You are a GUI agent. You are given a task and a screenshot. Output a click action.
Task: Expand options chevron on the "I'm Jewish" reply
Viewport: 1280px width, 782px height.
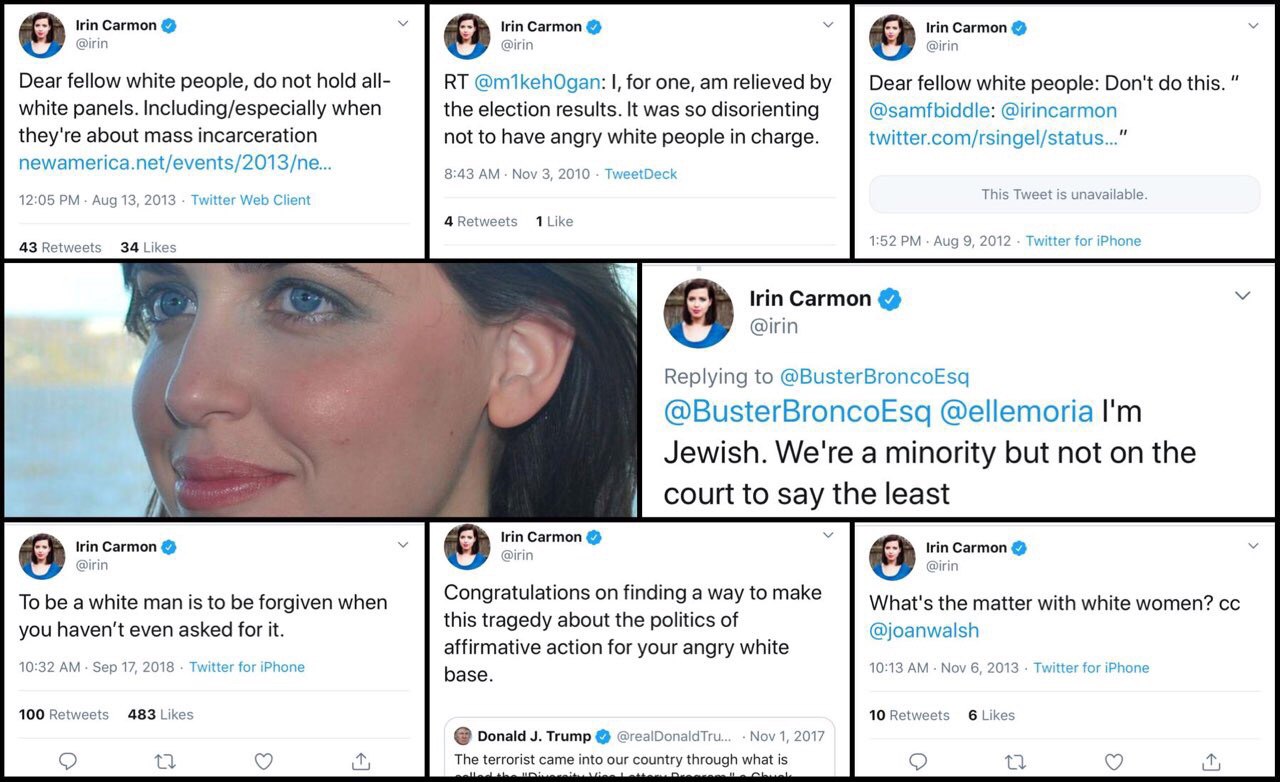[x=1242, y=296]
